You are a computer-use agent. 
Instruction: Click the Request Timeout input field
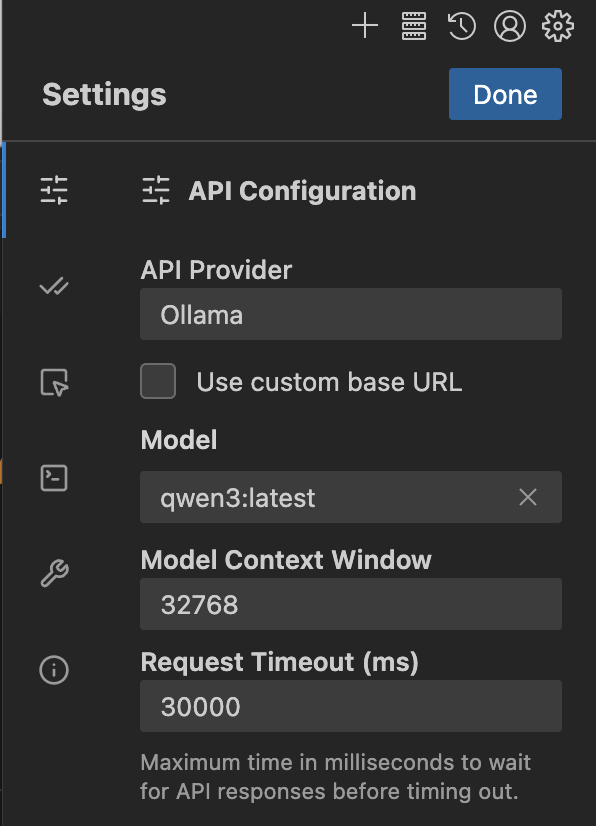(x=351, y=706)
